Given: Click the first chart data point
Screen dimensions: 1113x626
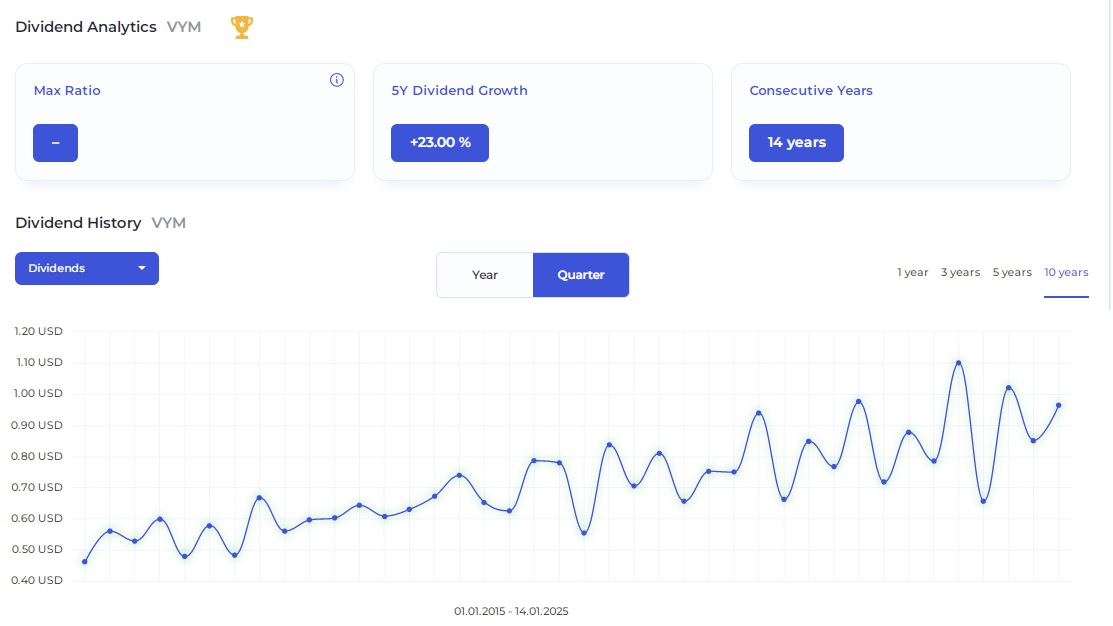Looking at the screenshot, I should 85,561.
